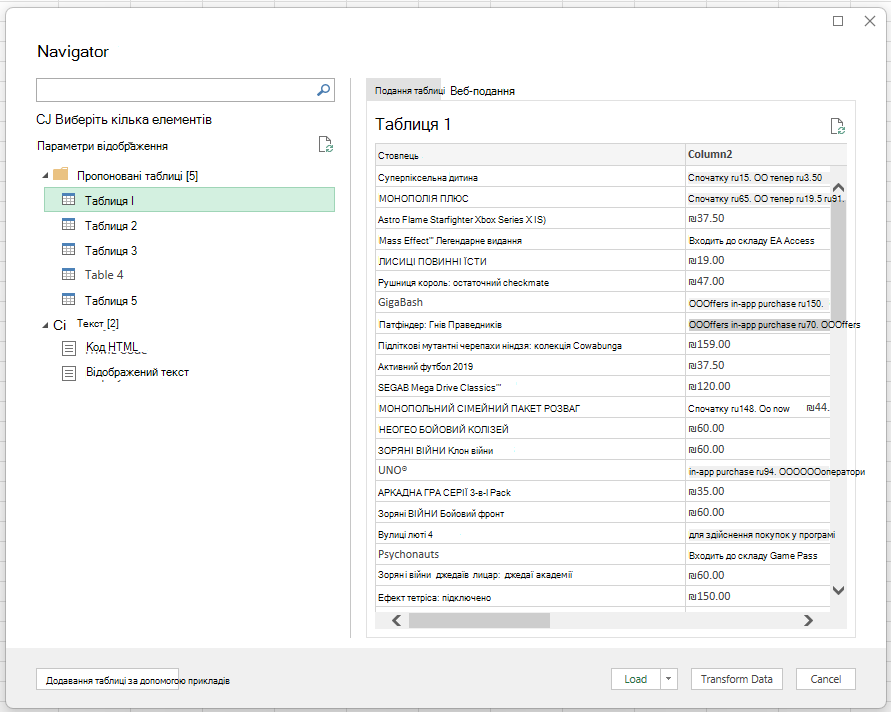The width and height of the screenshot is (891, 712).
Task: Click the horizontal scrollbar thumb
Action: coord(479,621)
